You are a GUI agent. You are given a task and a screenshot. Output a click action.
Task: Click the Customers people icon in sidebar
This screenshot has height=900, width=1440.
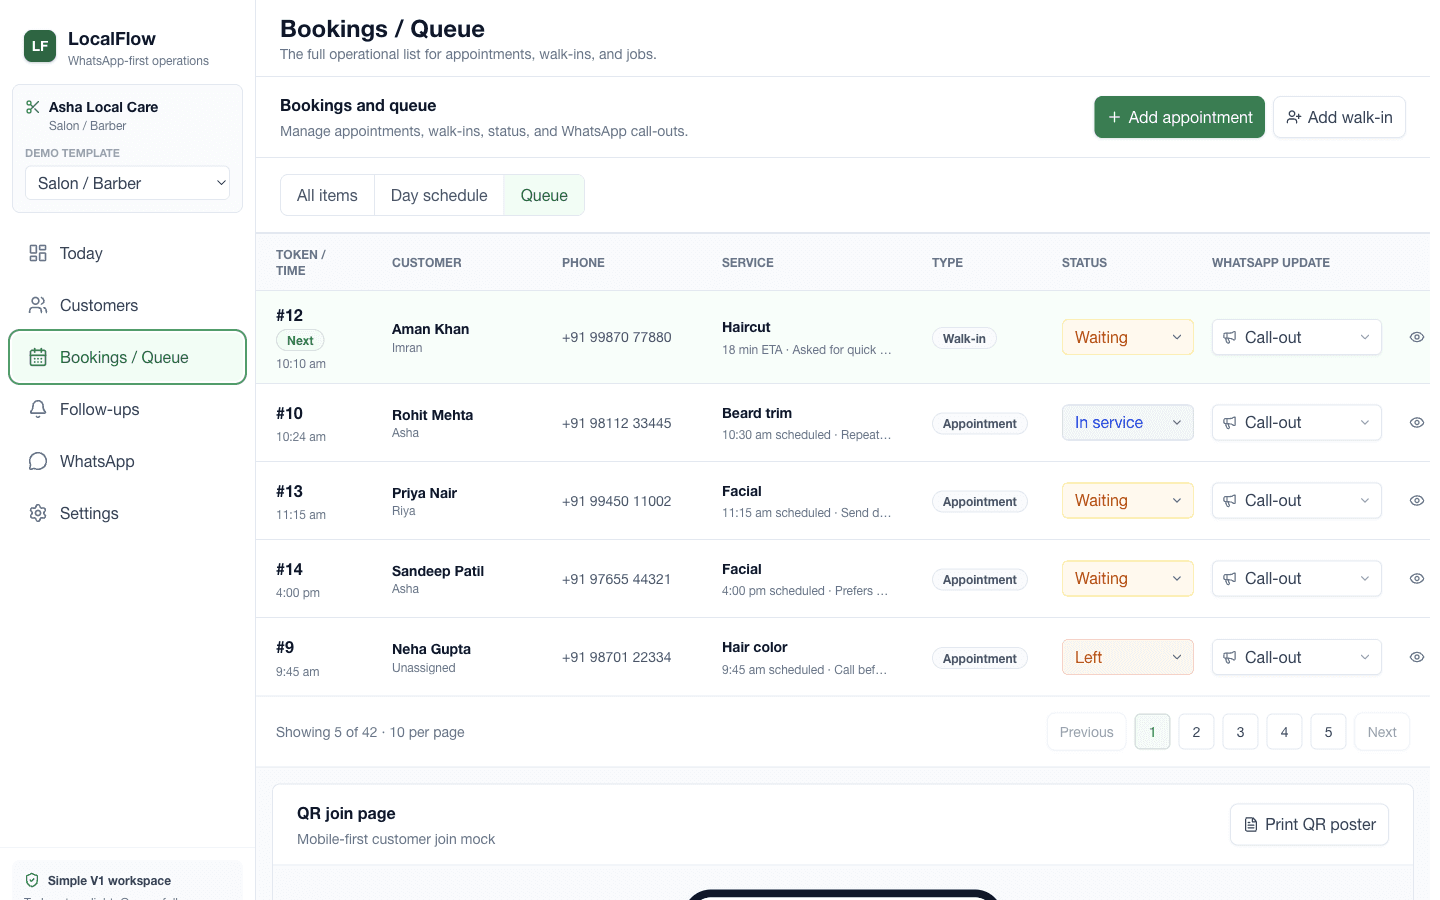[x=38, y=305]
